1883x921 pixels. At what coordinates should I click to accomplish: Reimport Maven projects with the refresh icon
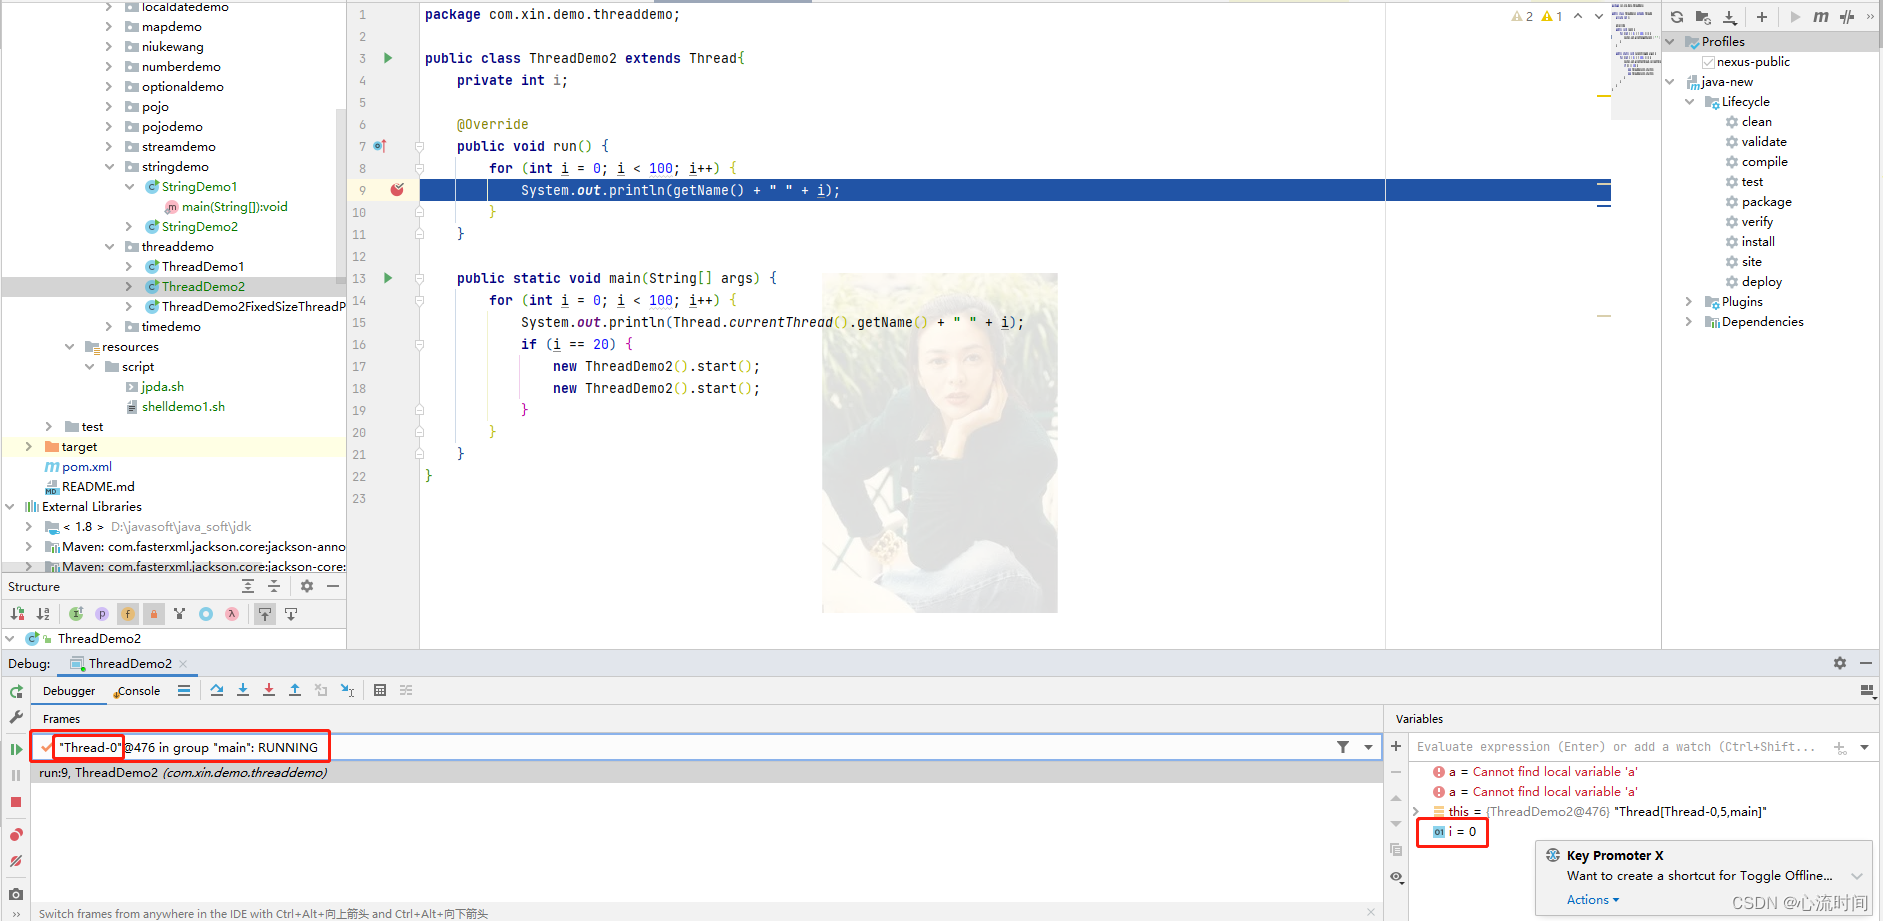[1676, 17]
